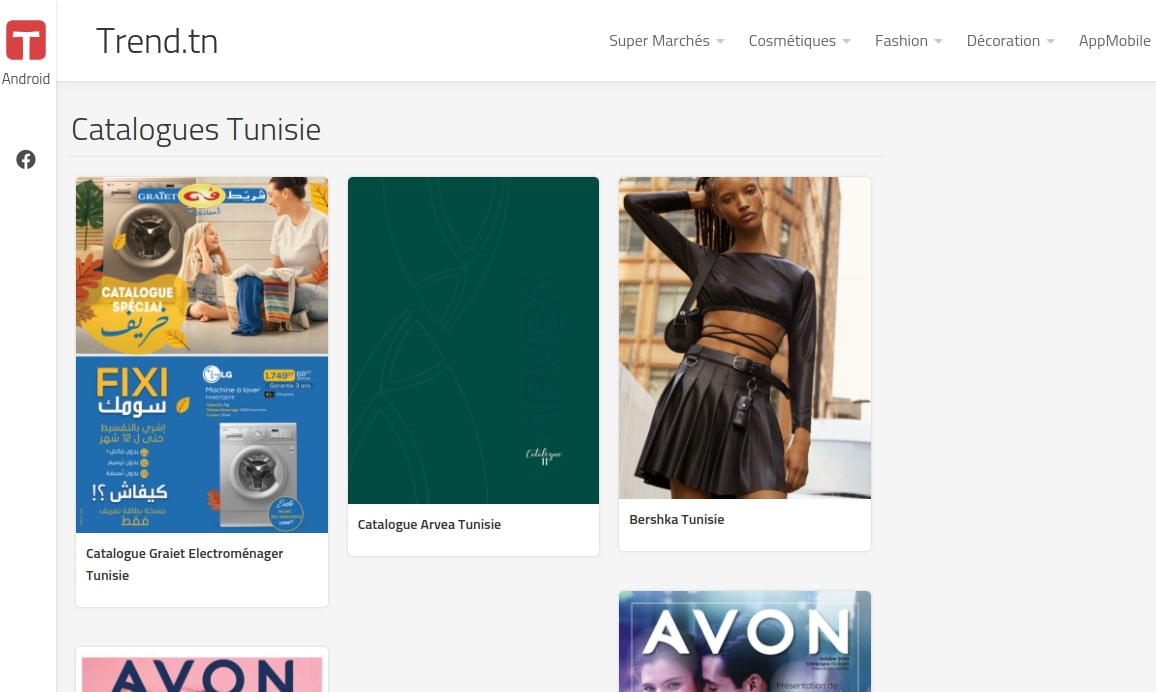The height and width of the screenshot is (692, 1156).
Task: Expand the Super Marchés dropdown arrow
Action: (720, 41)
